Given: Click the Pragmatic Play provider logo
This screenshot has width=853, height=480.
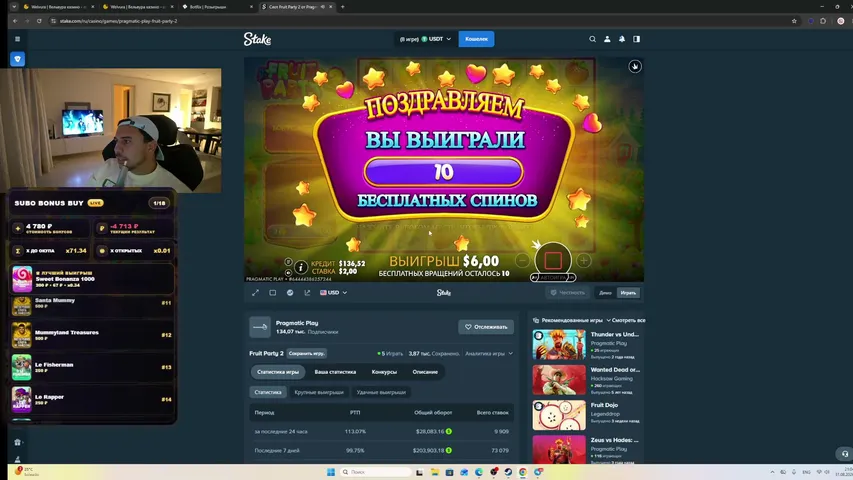Looking at the screenshot, I should 260,327.
